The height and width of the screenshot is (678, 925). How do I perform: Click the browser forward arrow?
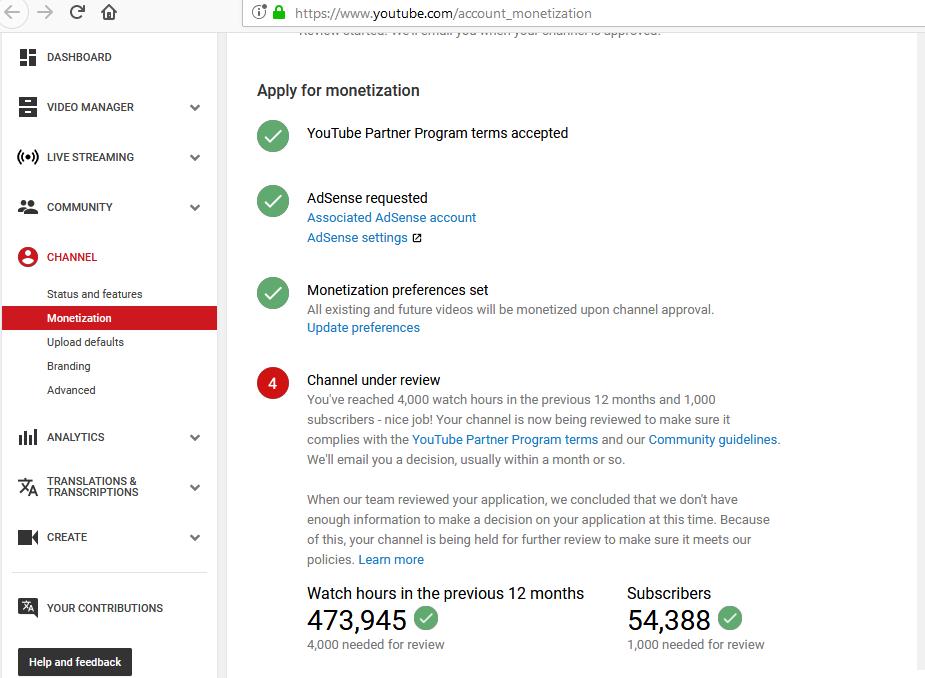[x=45, y=12]
